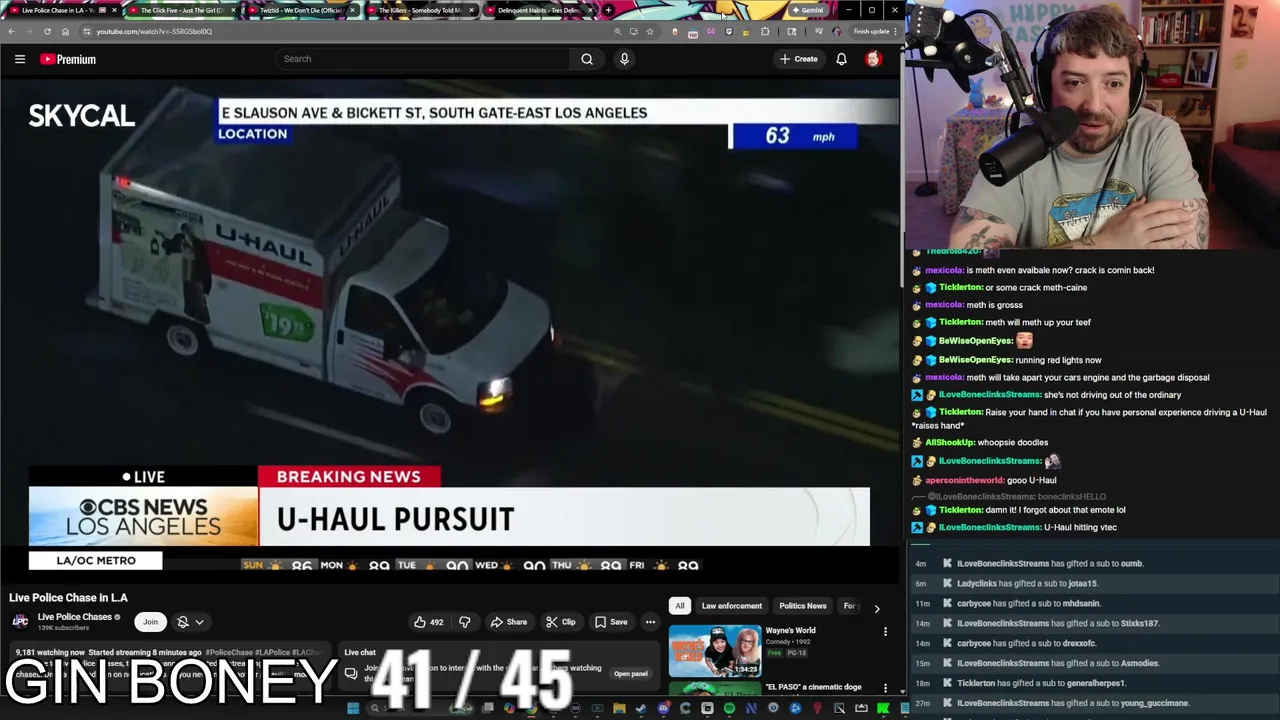Select the Politics News filter chip
The width and height of the screenshot is (1280, 720).
click(x=803, y=606)
